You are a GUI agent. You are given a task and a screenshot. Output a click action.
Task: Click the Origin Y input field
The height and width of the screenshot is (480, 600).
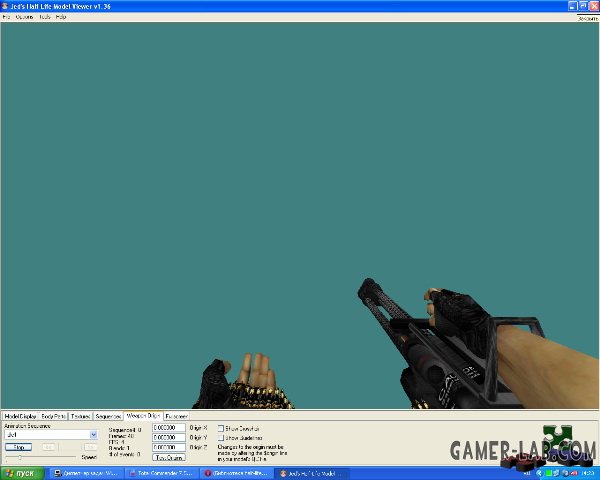click(x=169, y=438)
